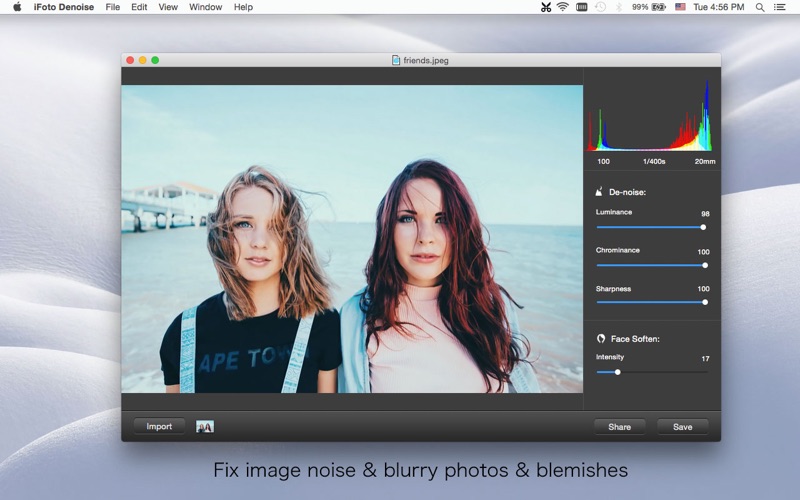
Task: Open the View menu
Action: (x=168, y=7)
